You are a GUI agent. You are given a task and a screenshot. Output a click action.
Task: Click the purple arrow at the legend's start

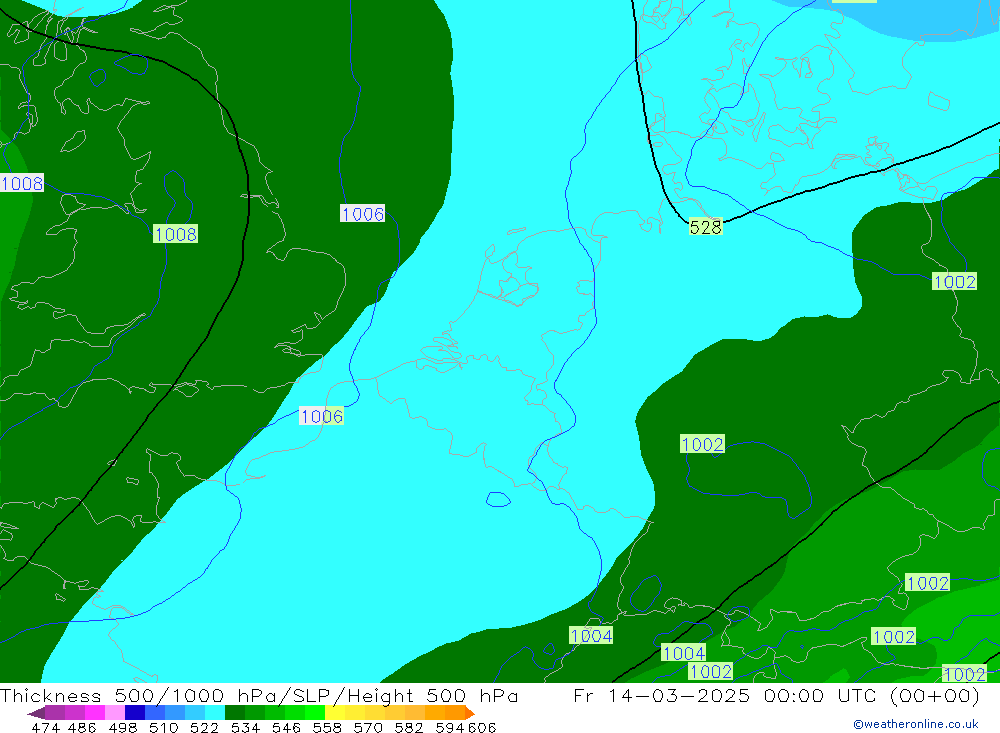36,713
